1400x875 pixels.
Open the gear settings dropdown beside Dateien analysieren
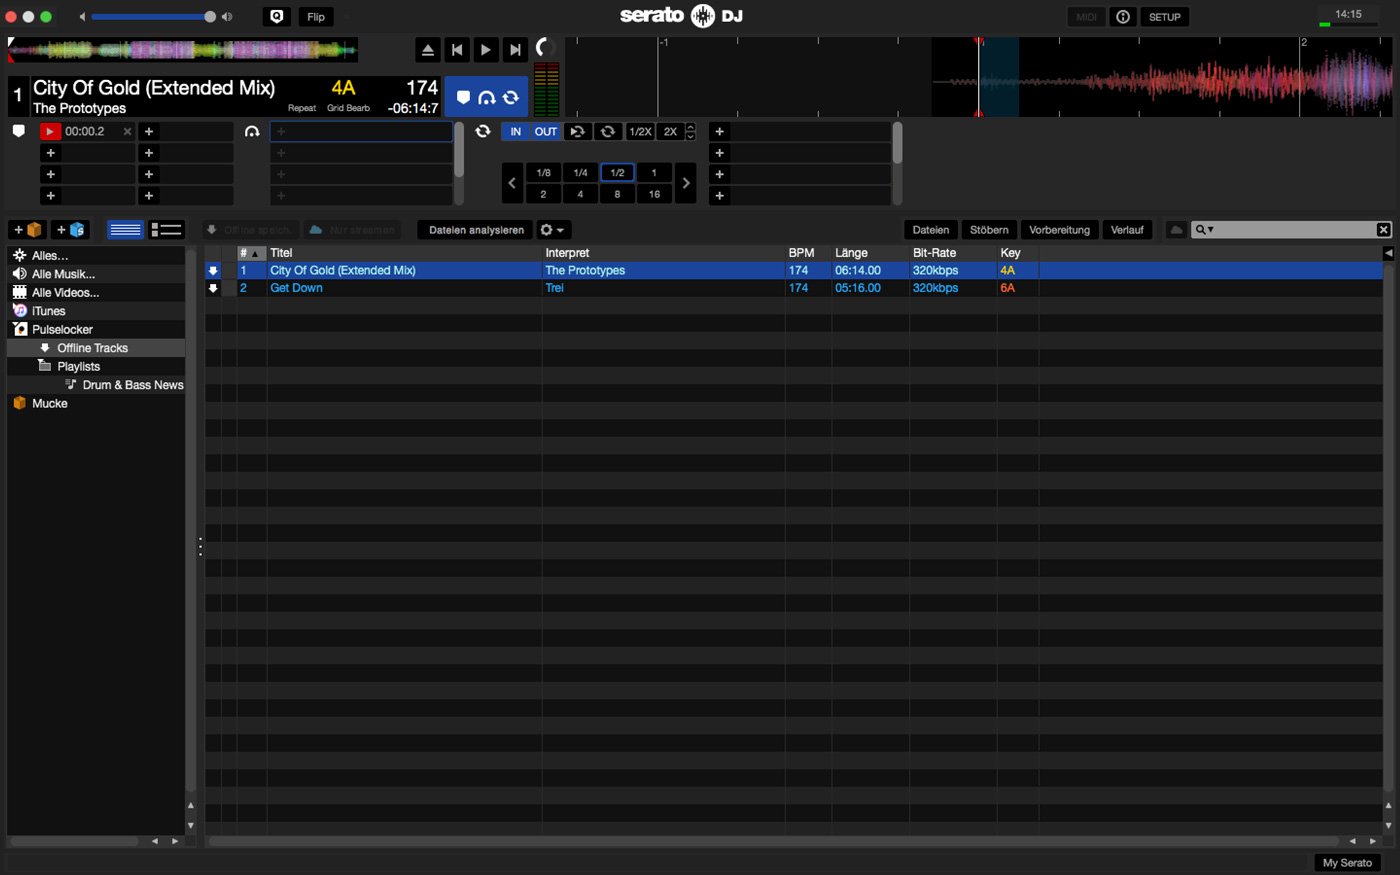pos(552,230)
